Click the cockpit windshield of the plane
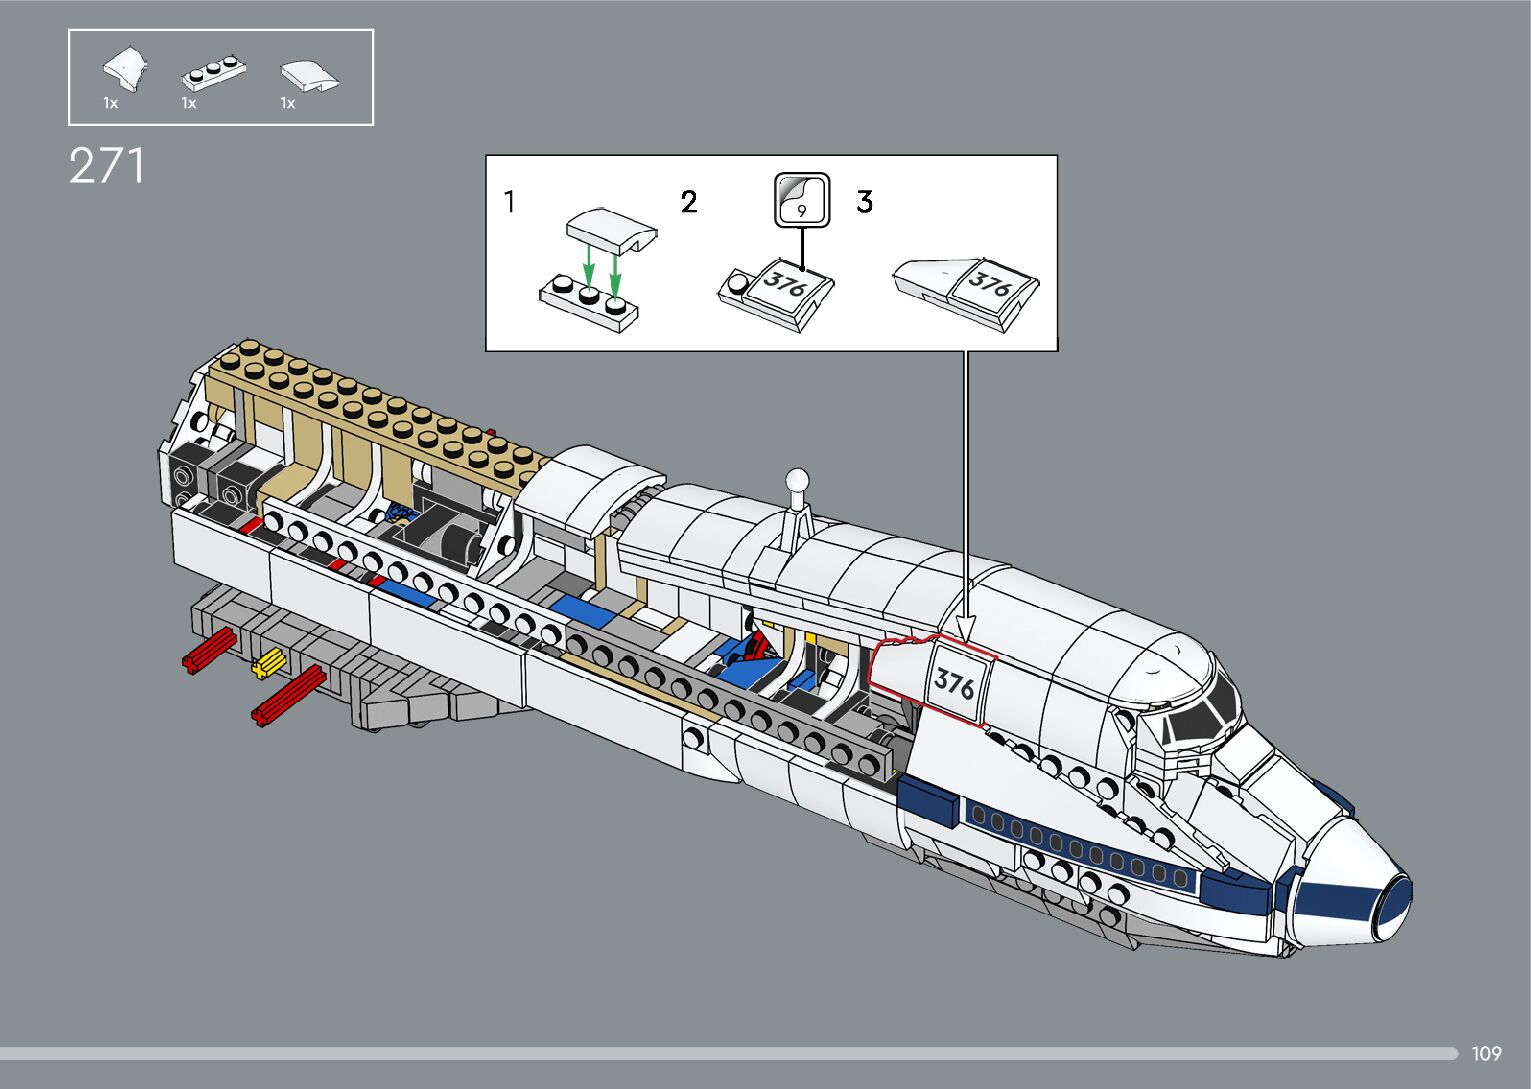Viewport: 1531px width, 1089px height. tap(1200, 712)
